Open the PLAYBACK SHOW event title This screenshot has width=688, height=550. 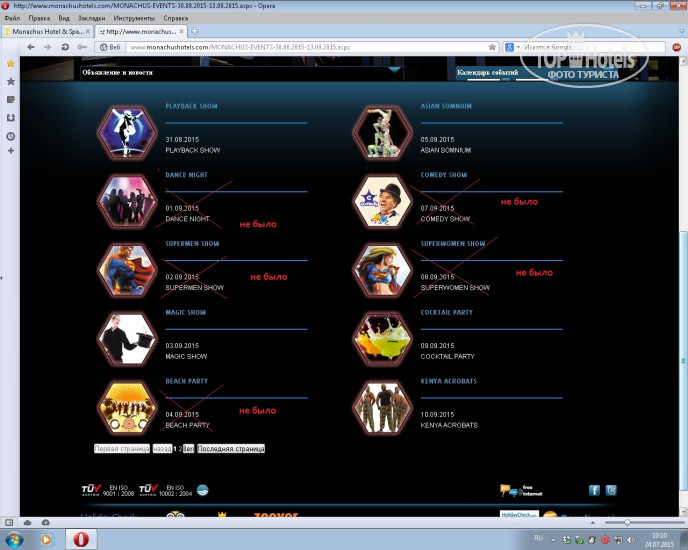click(x=191, y=106)
